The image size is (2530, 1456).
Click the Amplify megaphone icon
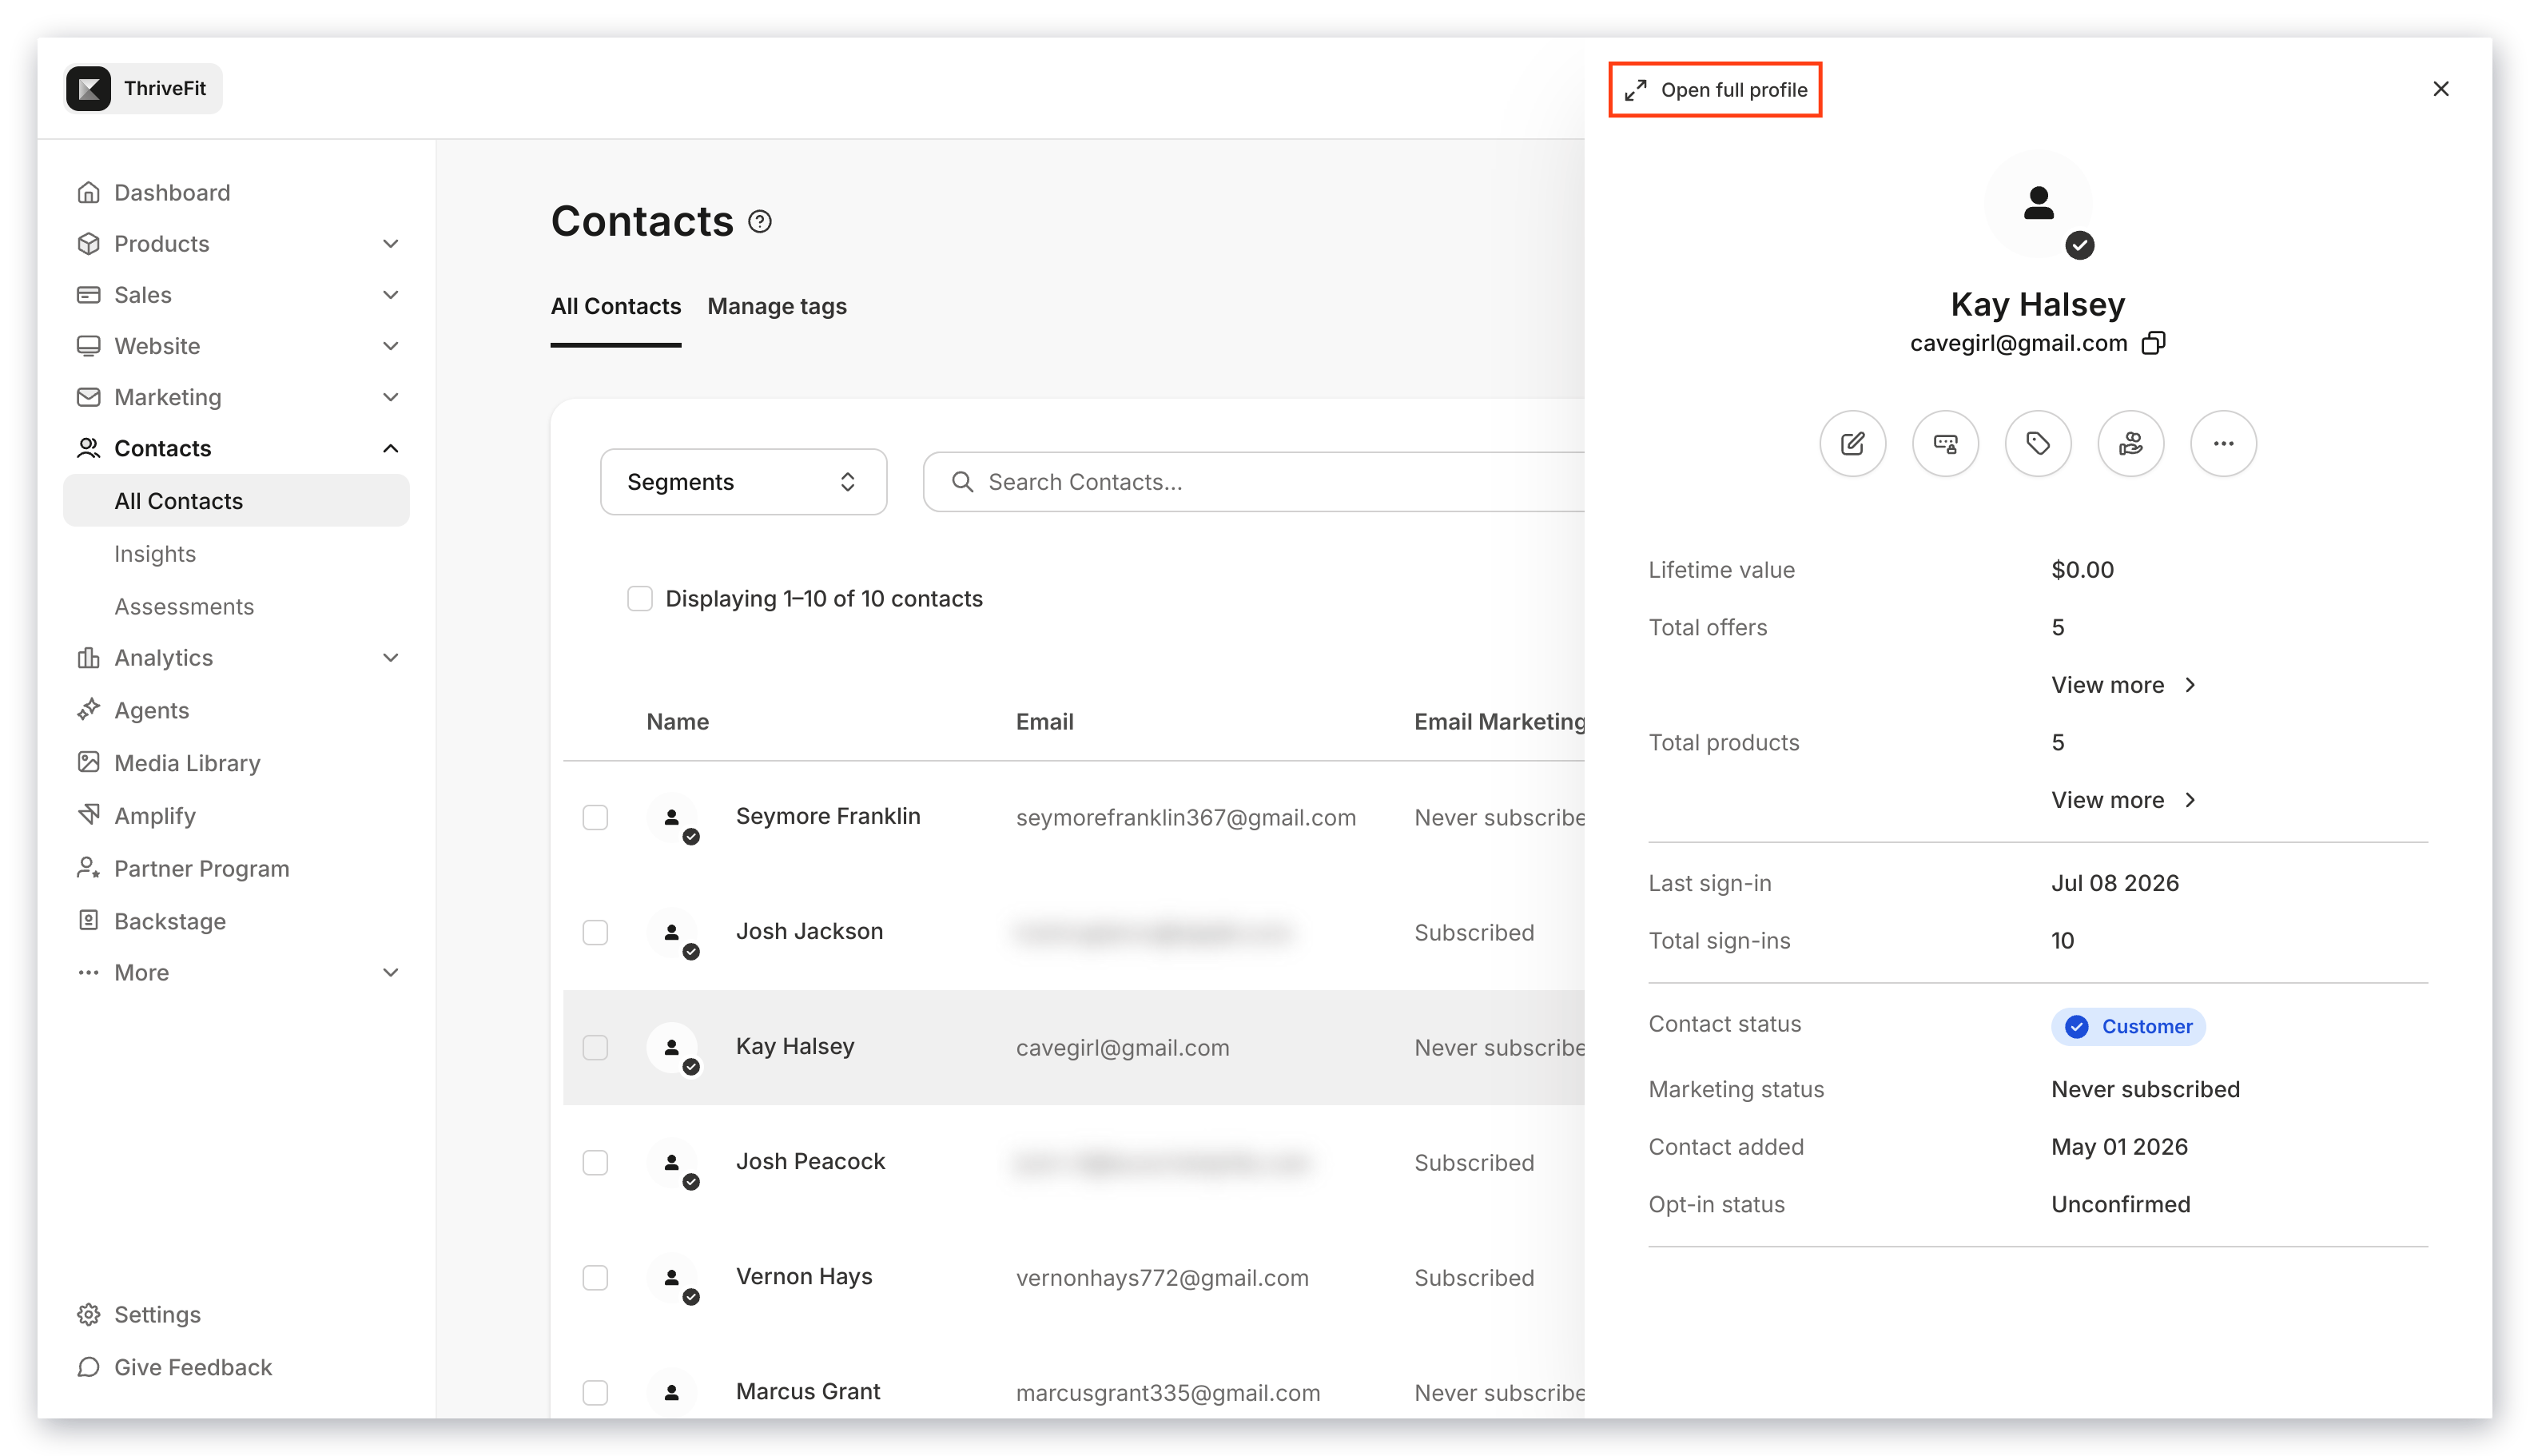pyautogui.click(x=89, y=815)
